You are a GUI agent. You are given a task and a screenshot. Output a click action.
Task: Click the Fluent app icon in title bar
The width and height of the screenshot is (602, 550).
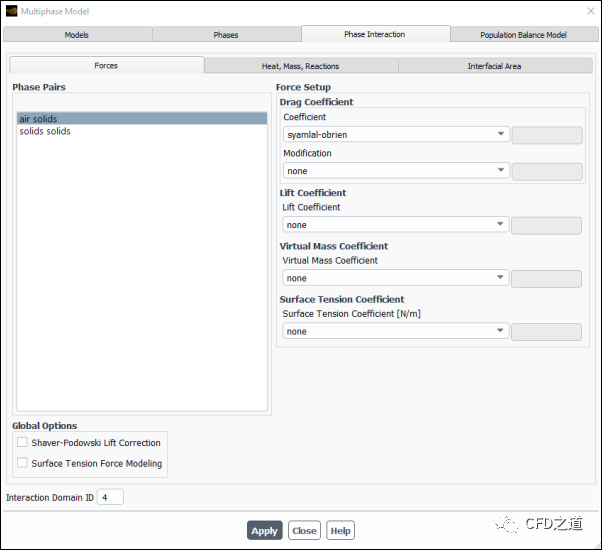(x=12, y=11)
